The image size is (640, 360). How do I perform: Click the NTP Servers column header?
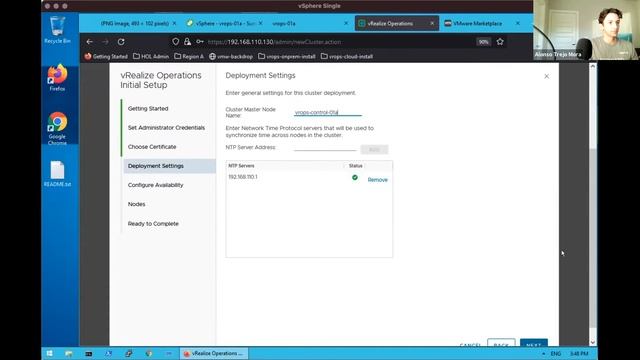point(241,166)
